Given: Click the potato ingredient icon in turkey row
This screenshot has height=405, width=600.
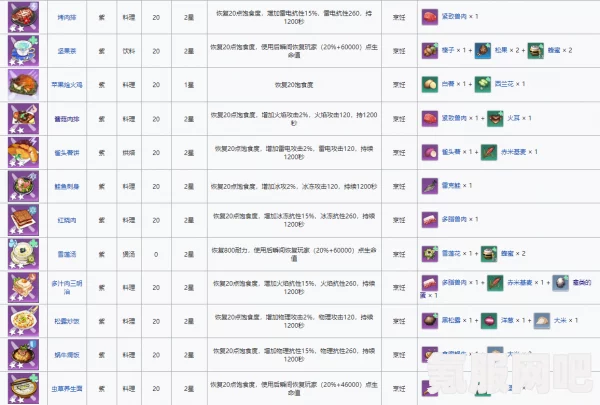Looking at the screenshot, I should pyautogui.click(x=430, y=84).
